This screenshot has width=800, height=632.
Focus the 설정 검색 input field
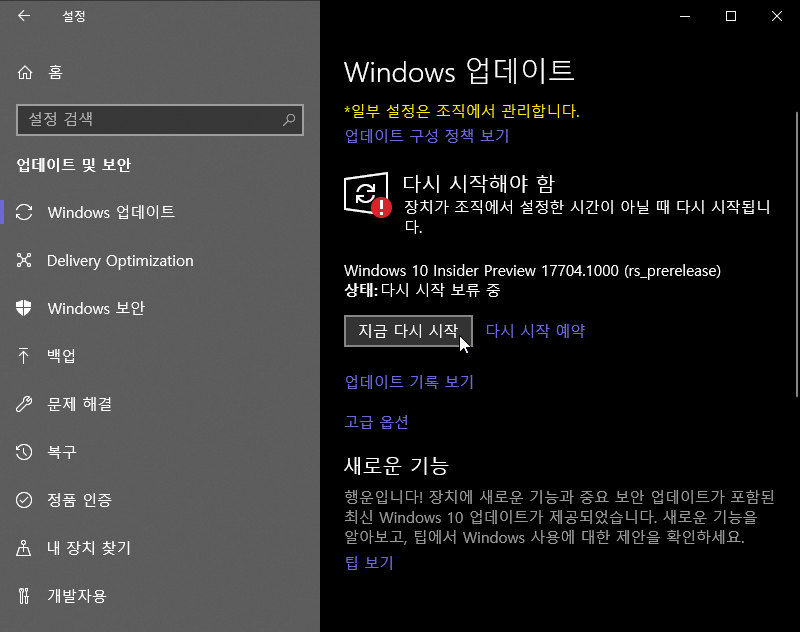[x=160, y=120]
